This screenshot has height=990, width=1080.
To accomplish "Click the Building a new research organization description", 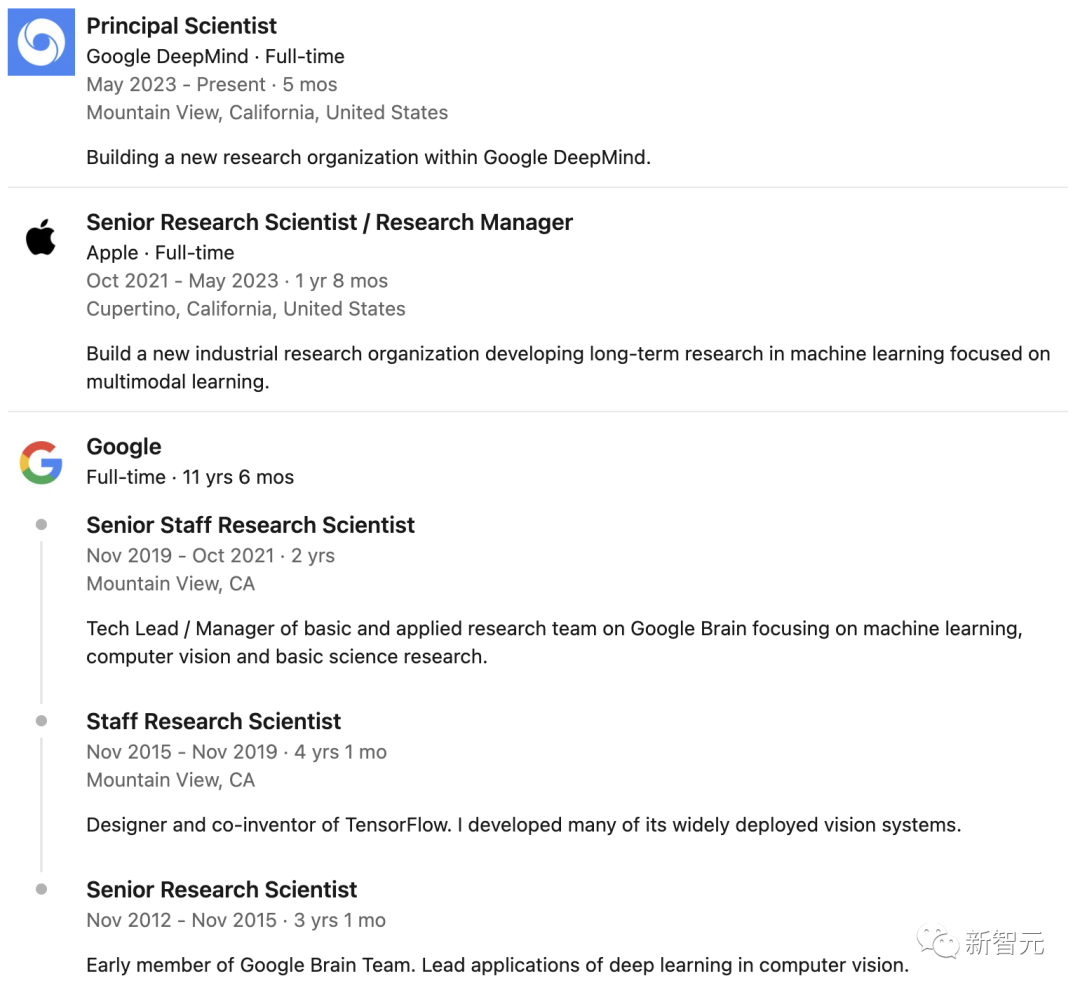I will [x=368, y=158].
